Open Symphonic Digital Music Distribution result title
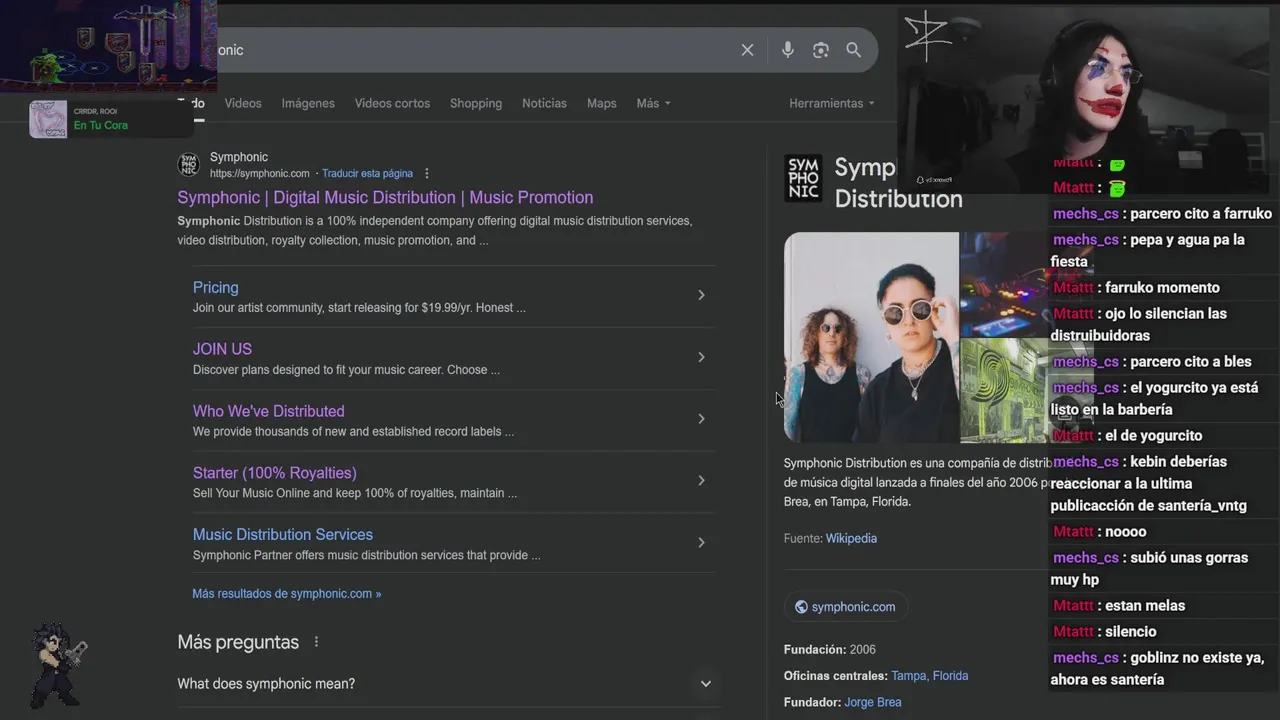Viewport: 1280px width, 720px height. tap(385, 197)
